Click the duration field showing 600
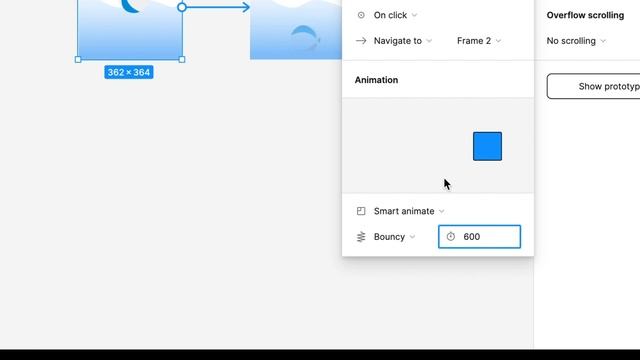This screenshot has height=360, width=640. click(479, 237)
